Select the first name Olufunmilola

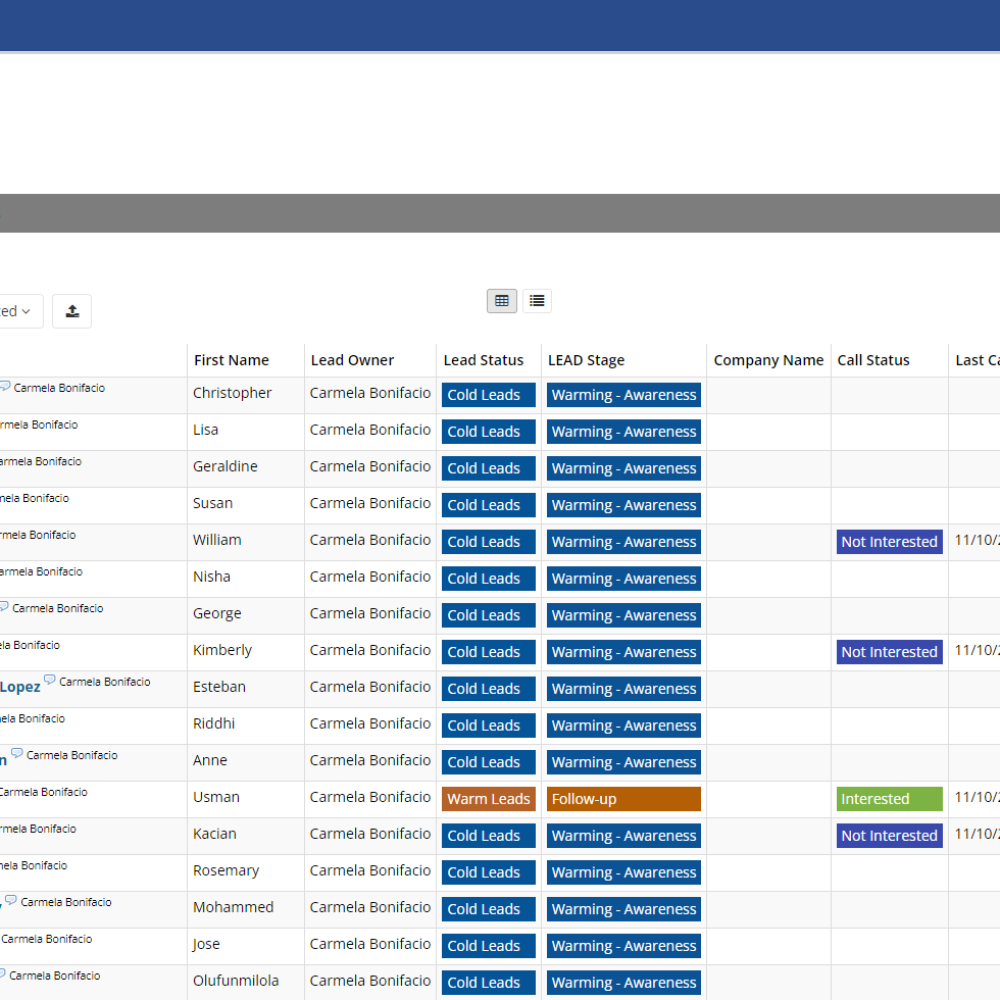[x=236, y=981]
